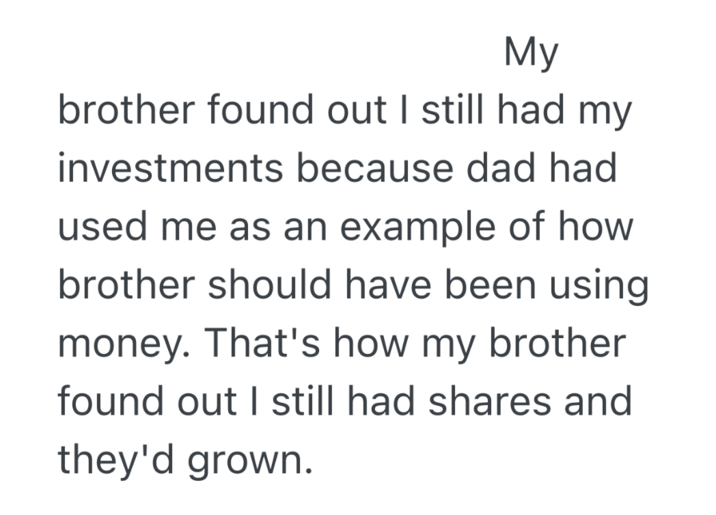Click the word "an" before "example"
This screenshot has width=716, height=515.
click(304, 227)
